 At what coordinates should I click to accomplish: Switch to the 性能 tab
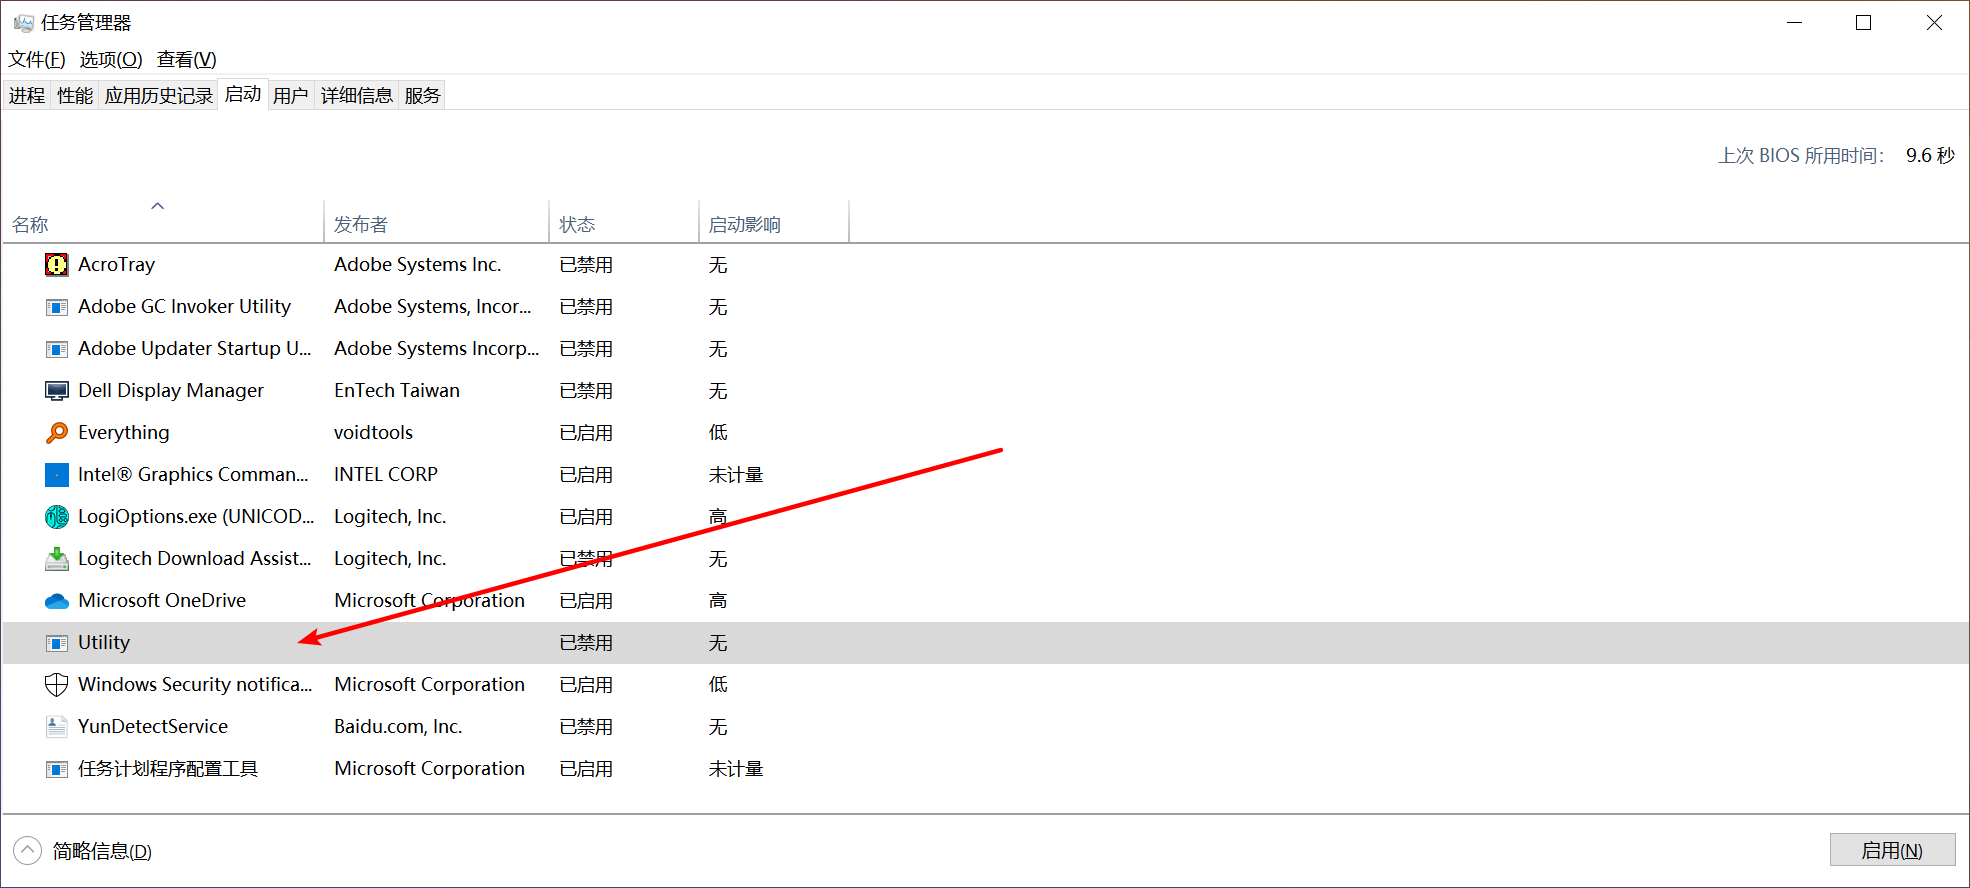tap(75, 95)
